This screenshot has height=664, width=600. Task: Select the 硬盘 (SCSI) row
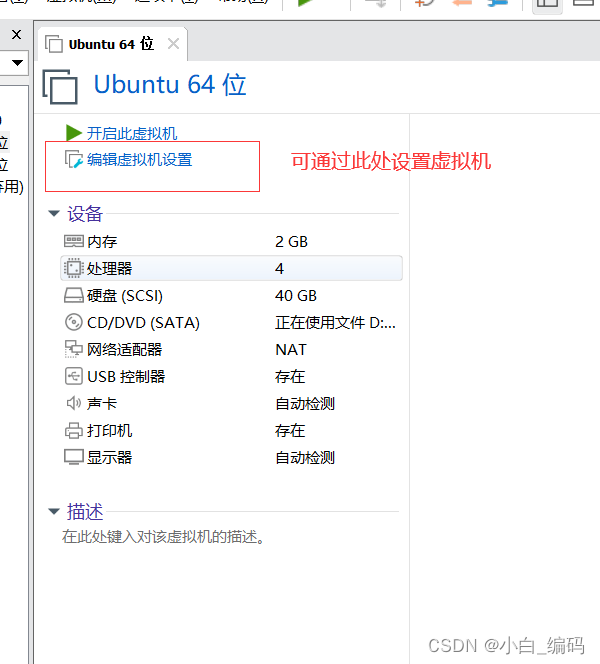pos(231,296)
